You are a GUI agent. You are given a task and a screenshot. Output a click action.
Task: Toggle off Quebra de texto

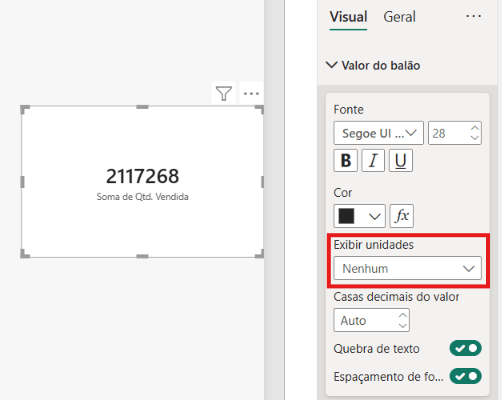coord(465,348)
